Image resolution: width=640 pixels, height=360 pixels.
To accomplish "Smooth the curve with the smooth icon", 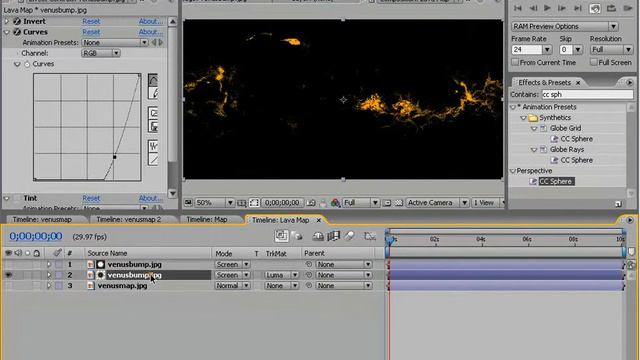I will 153,146.
